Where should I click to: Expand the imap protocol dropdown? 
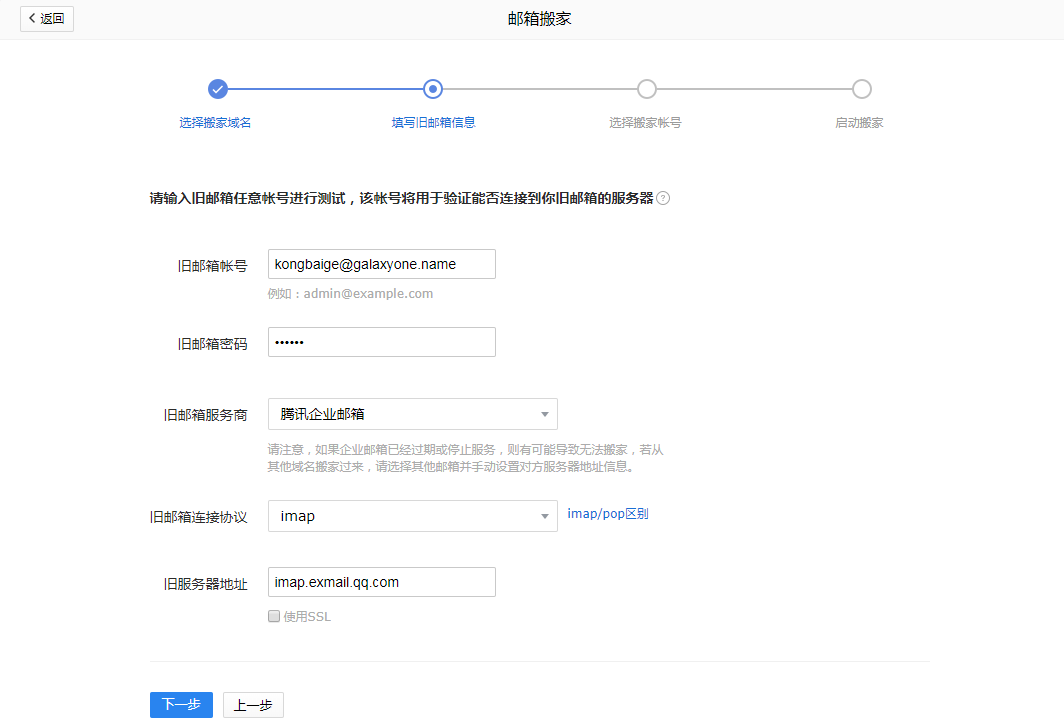(x=412, y=516)
